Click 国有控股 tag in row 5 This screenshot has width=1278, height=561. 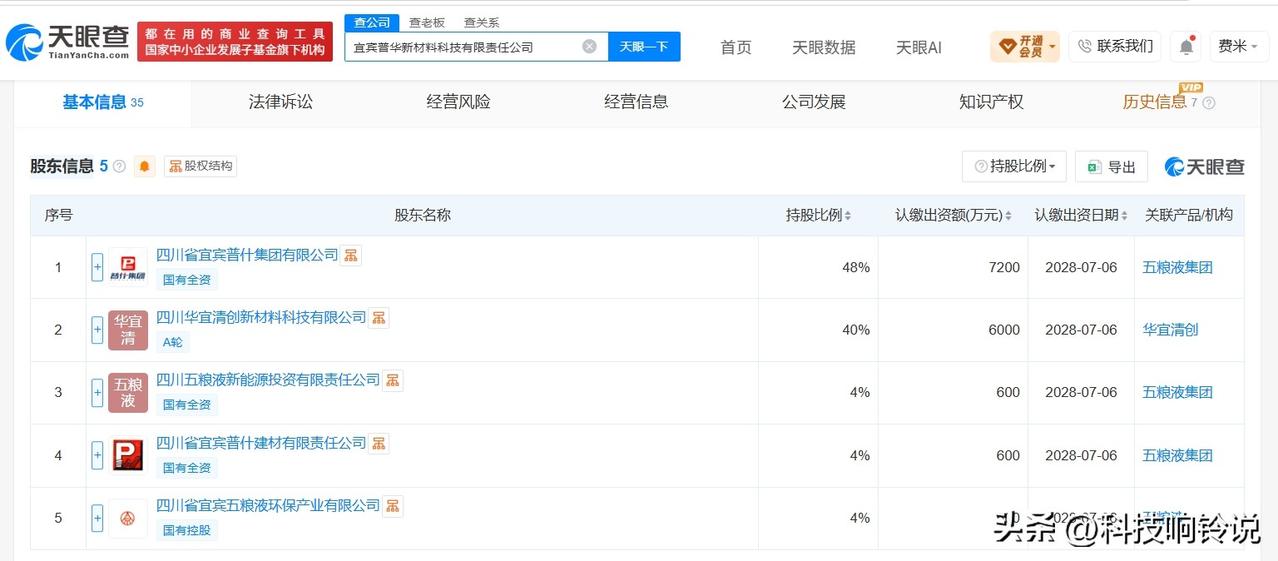187,530
